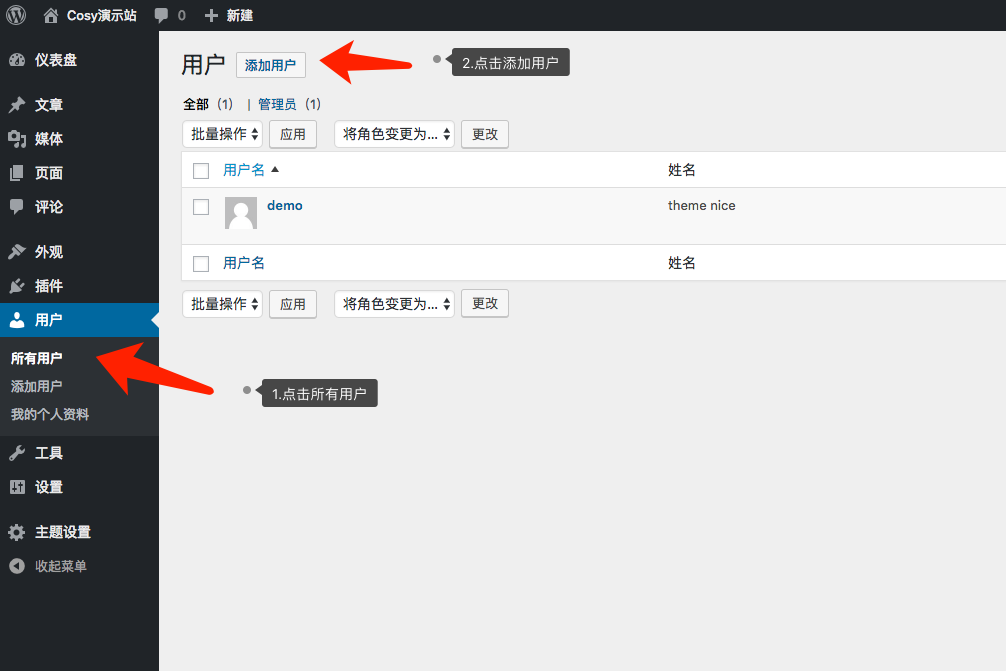Screen dimensions: 1006x671
Task: Click the 页面 pages icon
Action: click(17, 173)
